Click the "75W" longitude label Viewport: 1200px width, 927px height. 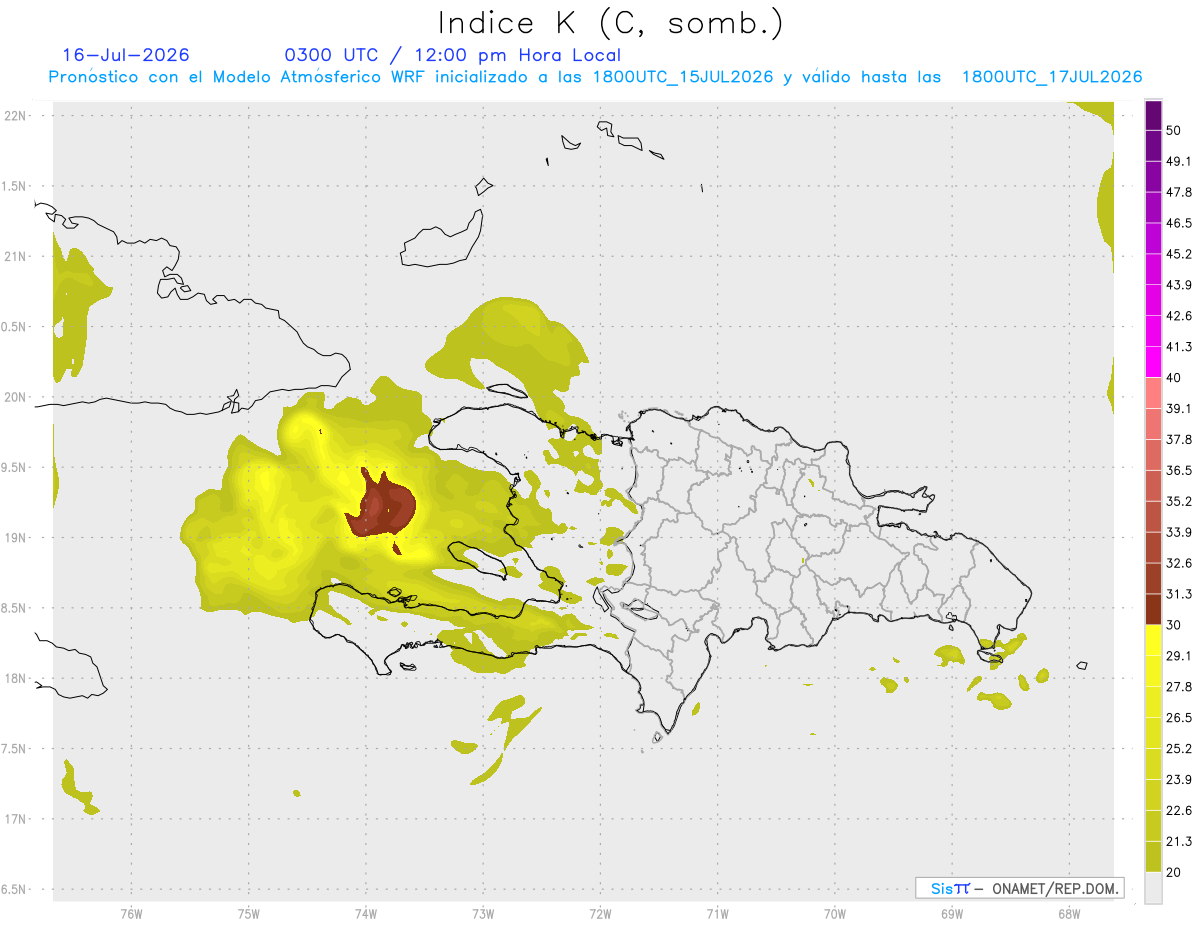pos(248,913)
